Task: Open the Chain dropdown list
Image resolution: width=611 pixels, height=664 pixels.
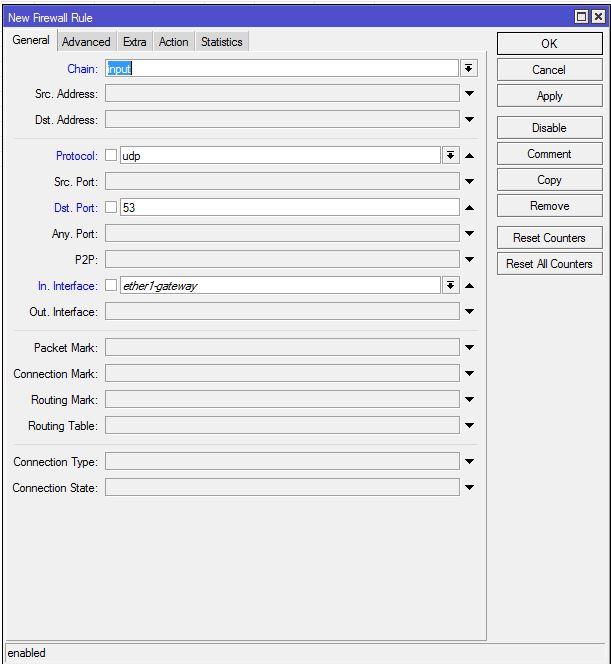Action: click(469, 68)
